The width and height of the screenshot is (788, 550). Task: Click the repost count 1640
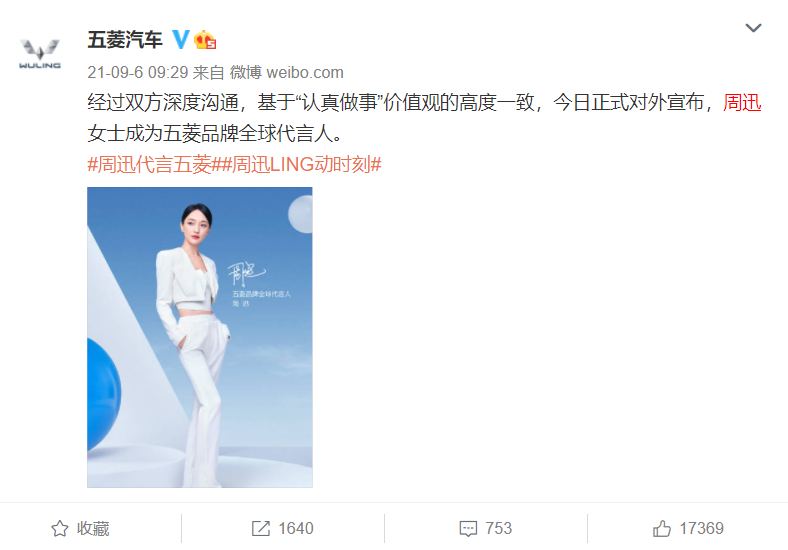pos(296,528)
